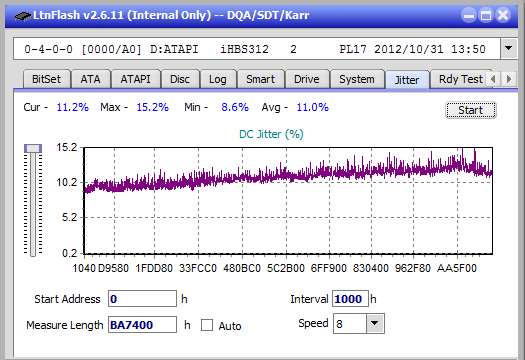
Task: Open the drive selection dropdown arrow
Action: click(x=509, y=49)
